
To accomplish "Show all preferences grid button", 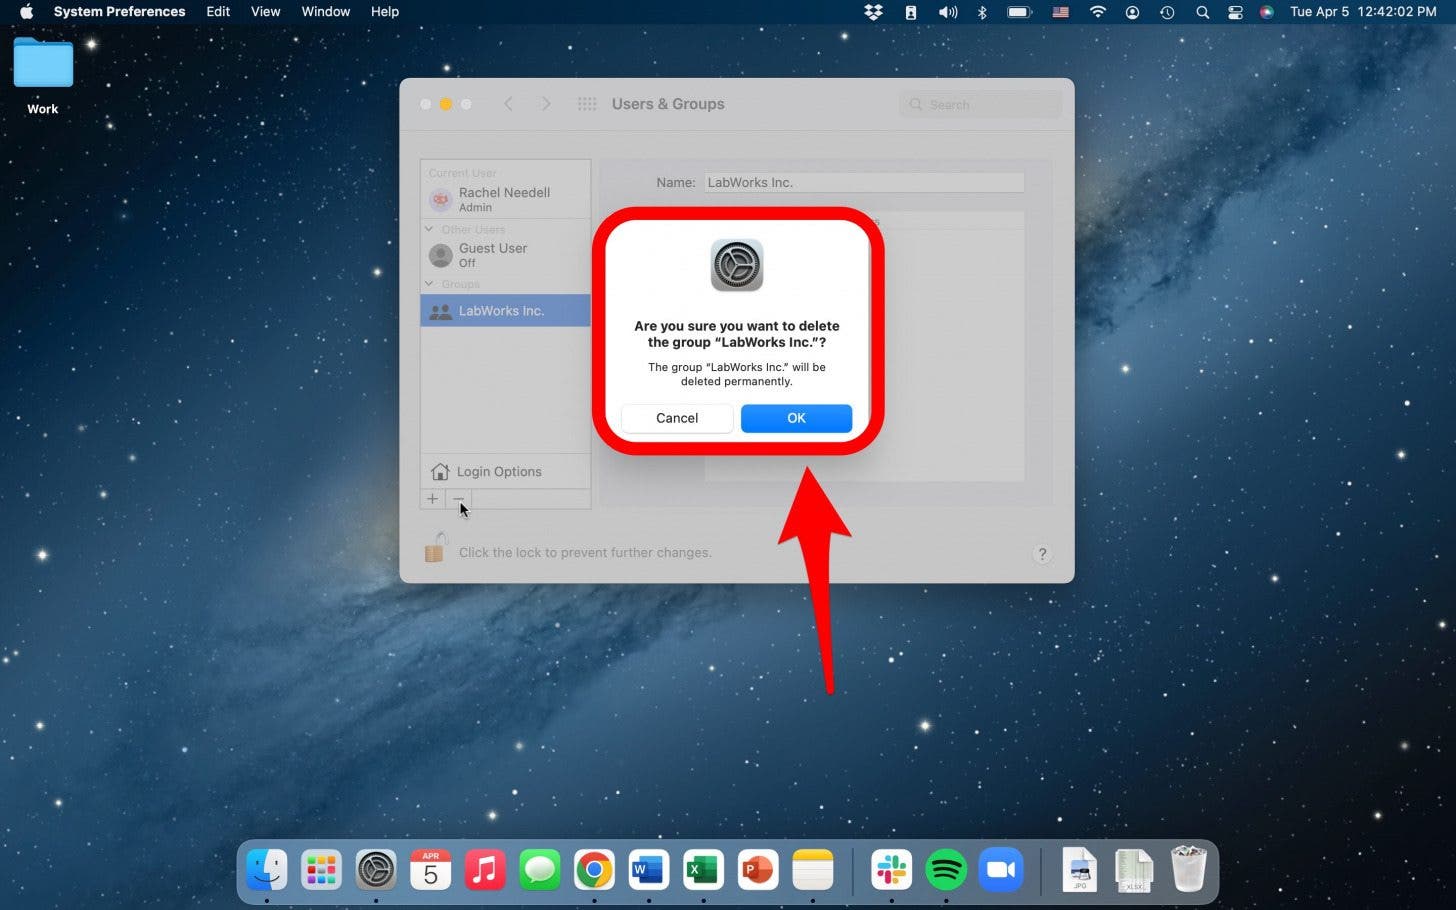I will (x=587, y=104).
